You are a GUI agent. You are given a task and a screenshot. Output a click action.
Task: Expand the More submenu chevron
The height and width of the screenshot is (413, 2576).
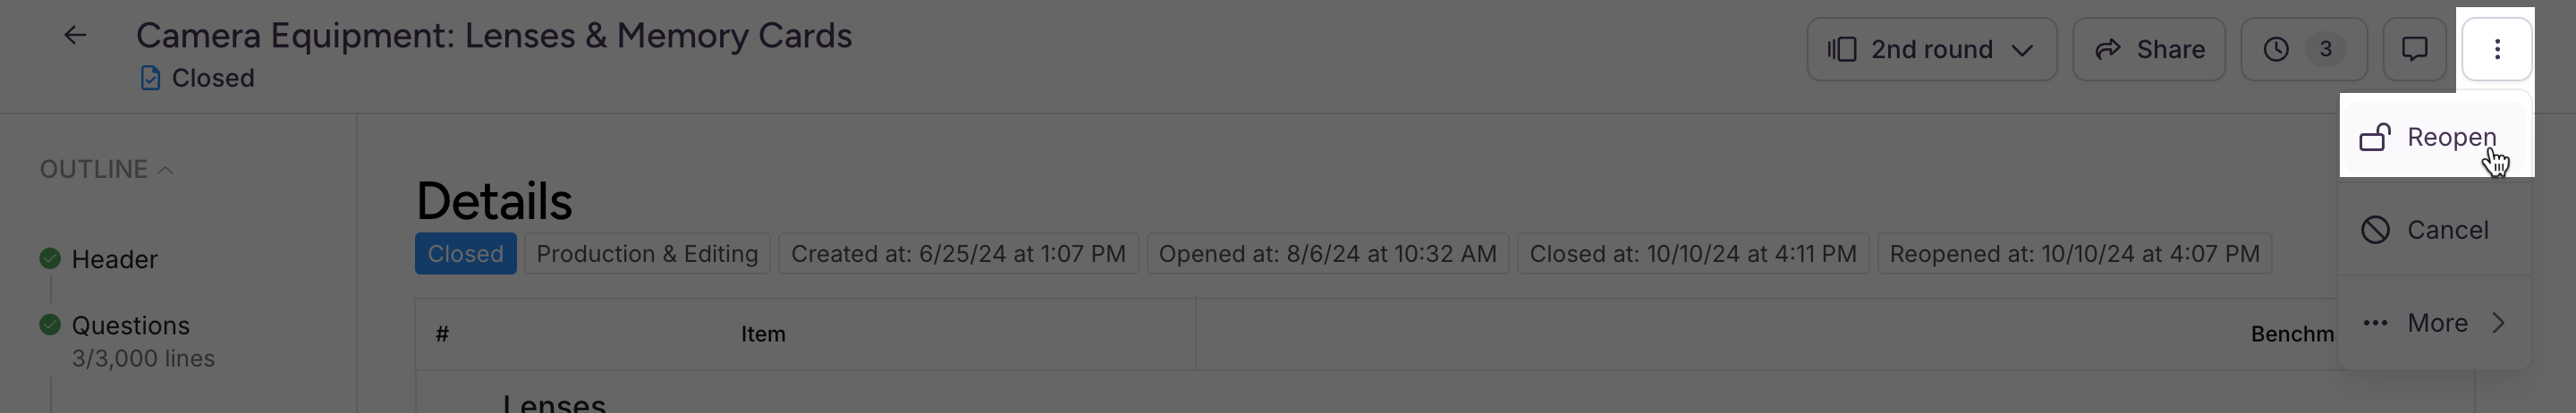(2498, 323)
